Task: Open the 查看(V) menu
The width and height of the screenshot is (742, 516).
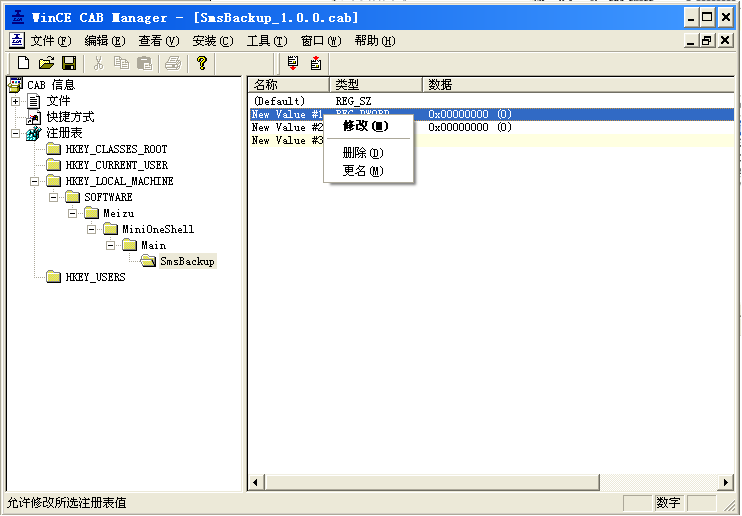Action: tap(159, 41)
